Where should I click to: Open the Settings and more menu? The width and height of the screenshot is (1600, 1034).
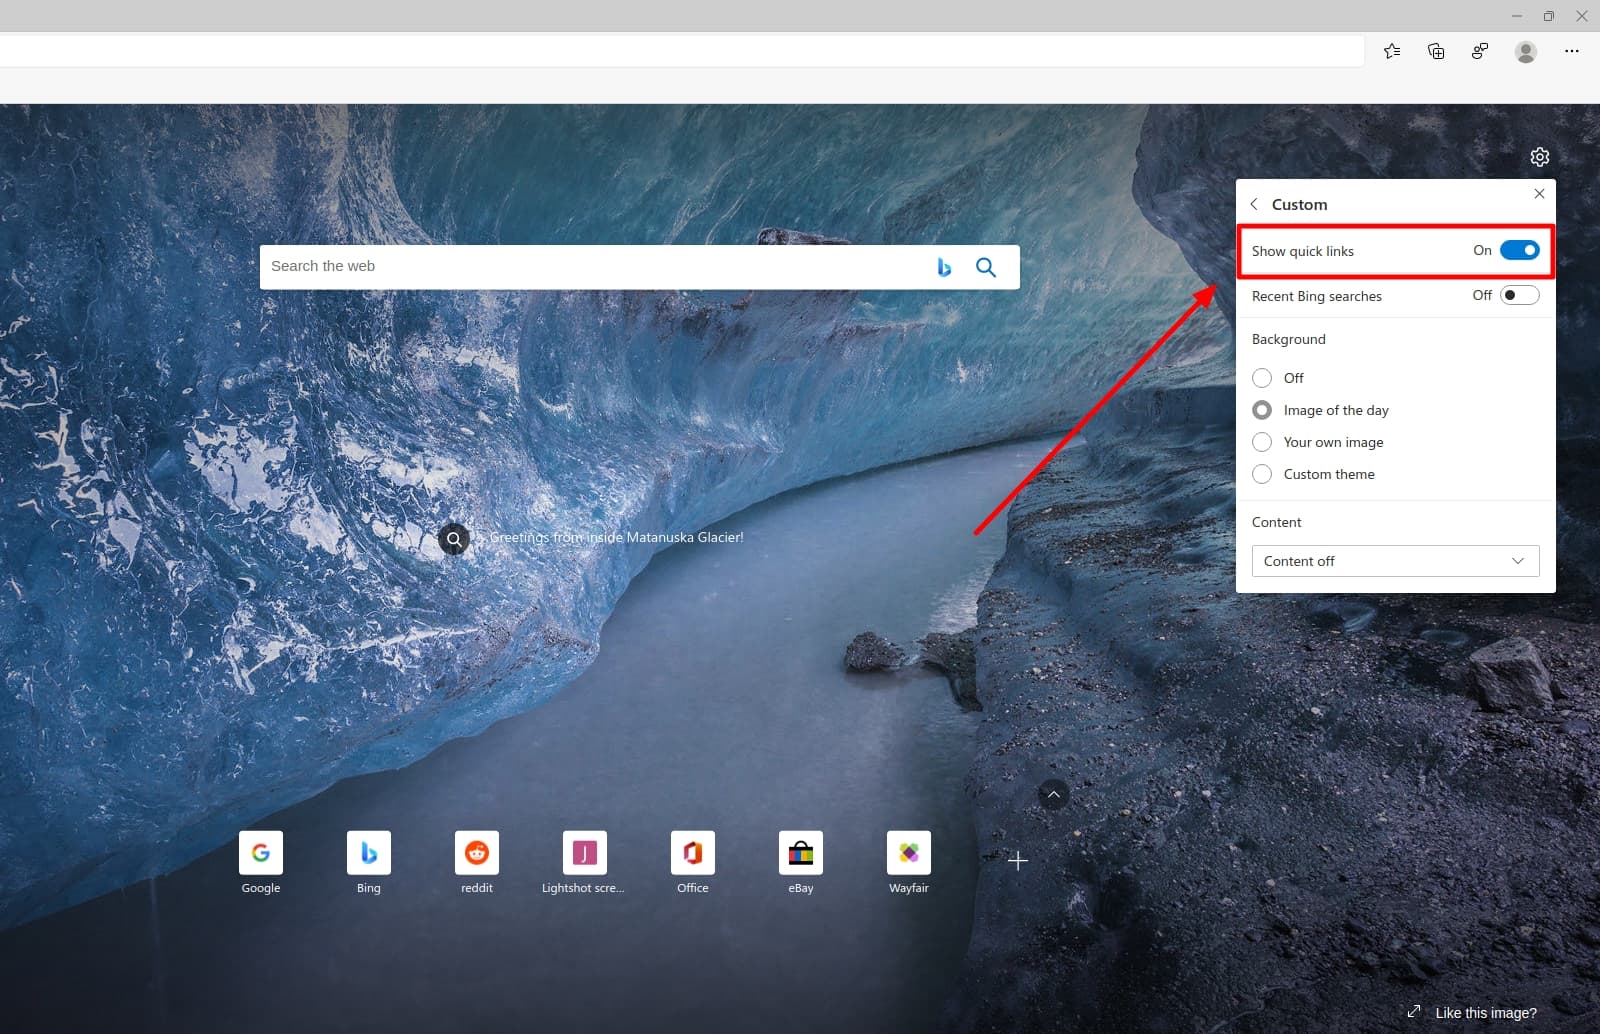click(x=1573, y=50)
